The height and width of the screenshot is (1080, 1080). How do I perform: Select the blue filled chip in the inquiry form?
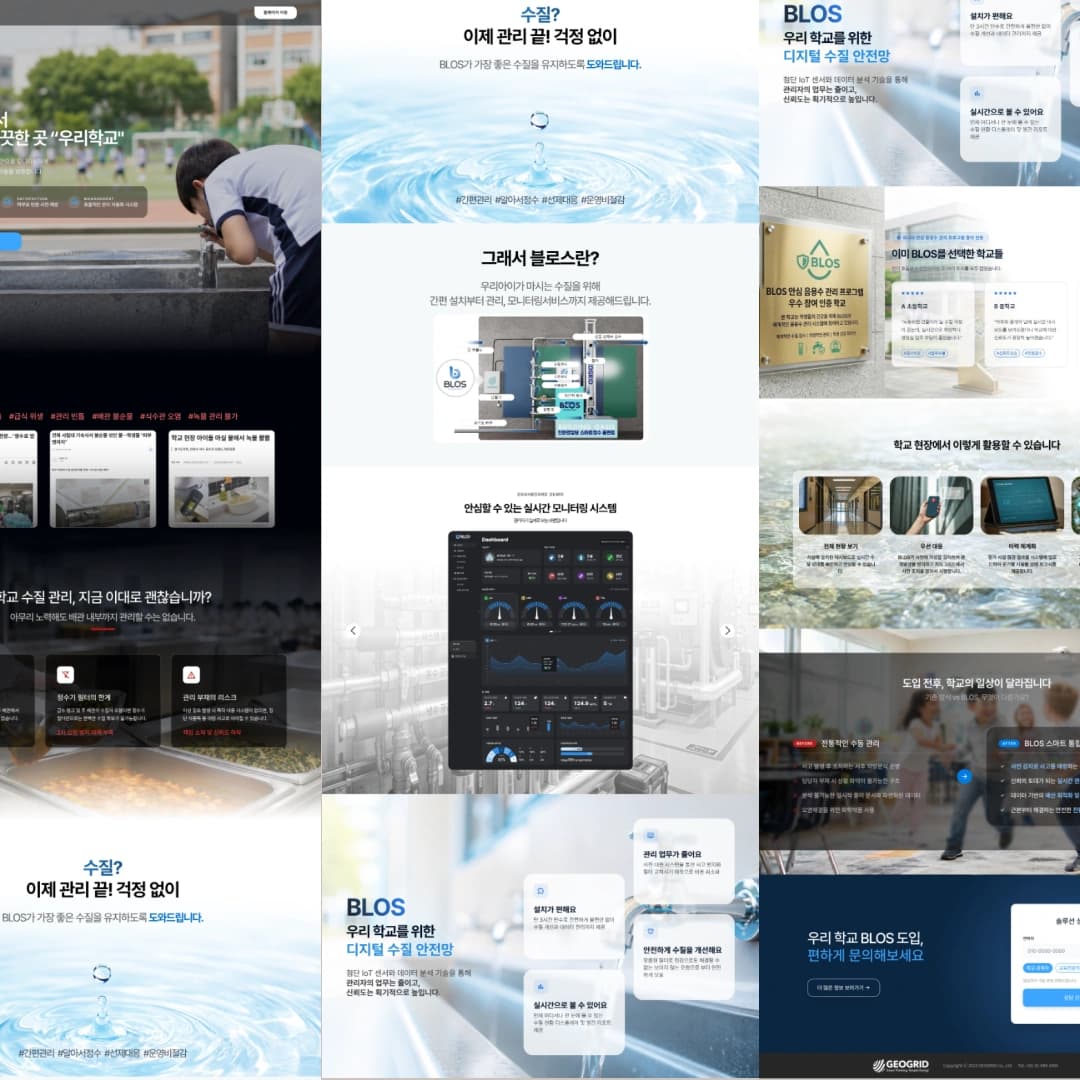(x=1038, y=968)
